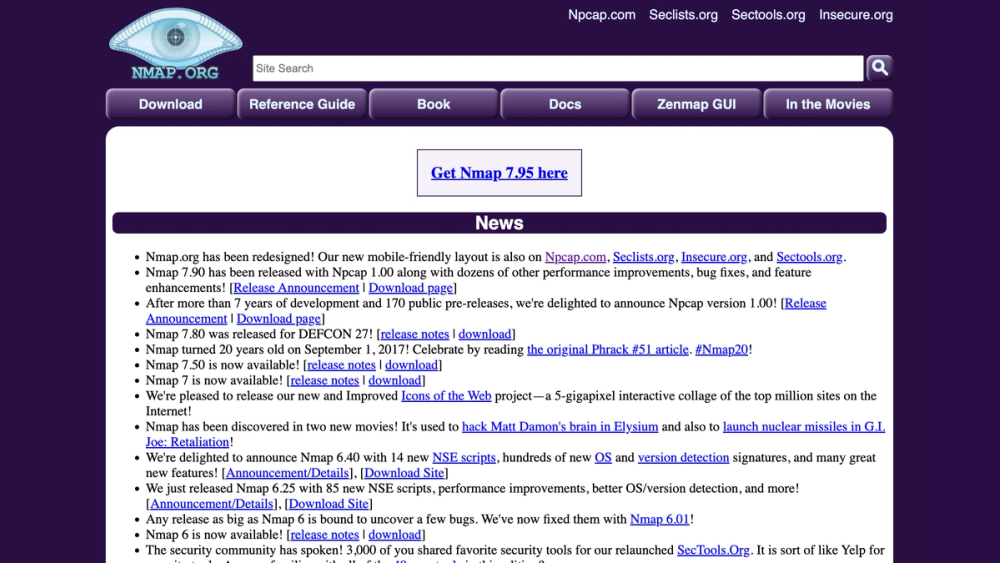Open the In the Movies tab
Image resolution: width=1000 pixels, height=563 pixels.
827,104
